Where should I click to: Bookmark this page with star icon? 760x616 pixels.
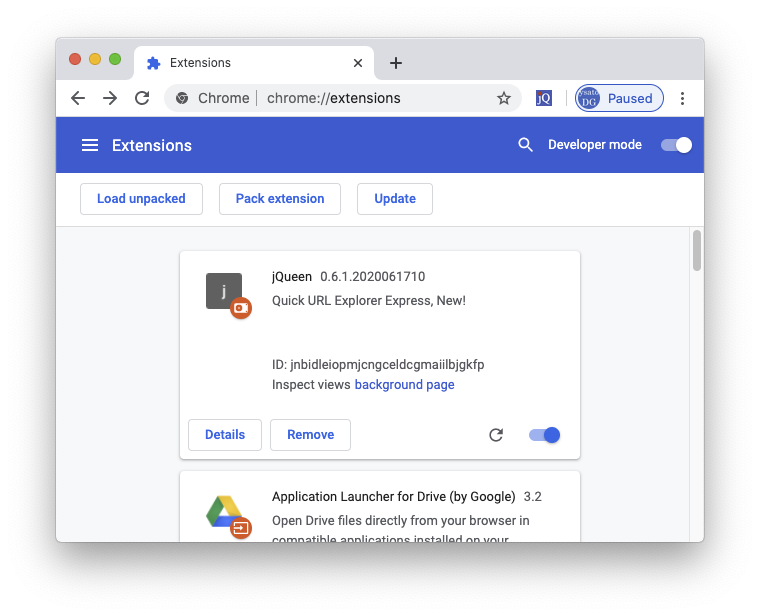point(504,98)
